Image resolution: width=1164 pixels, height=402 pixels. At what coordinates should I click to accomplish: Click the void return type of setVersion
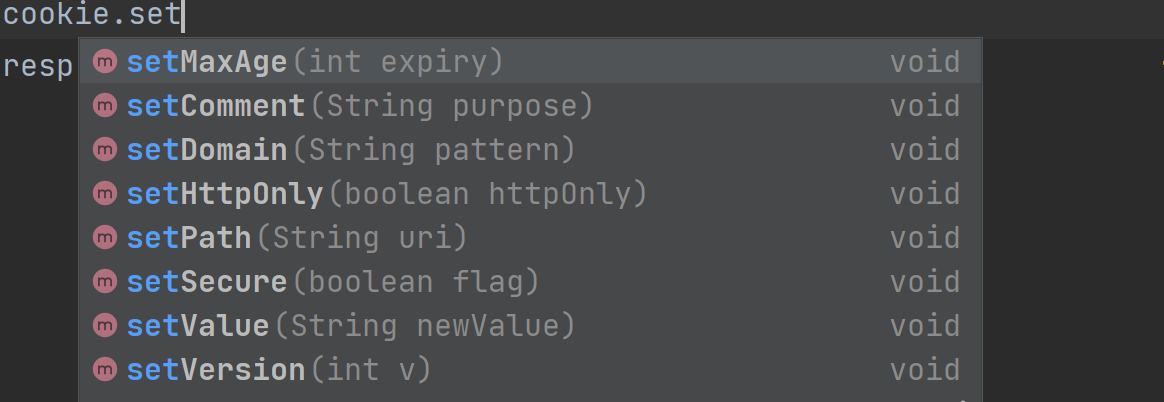coord(925,369)
